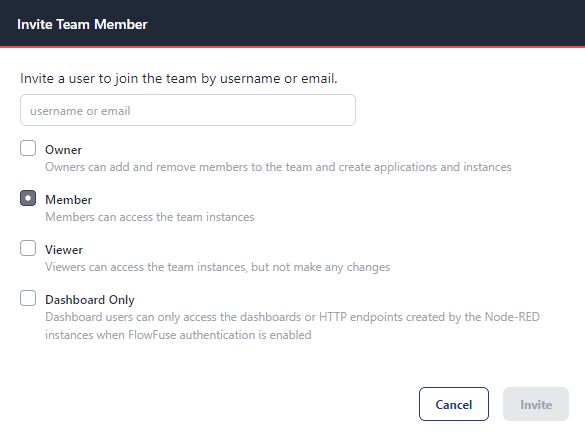Click the bold "Member" label text

click(x=69, y=200)
